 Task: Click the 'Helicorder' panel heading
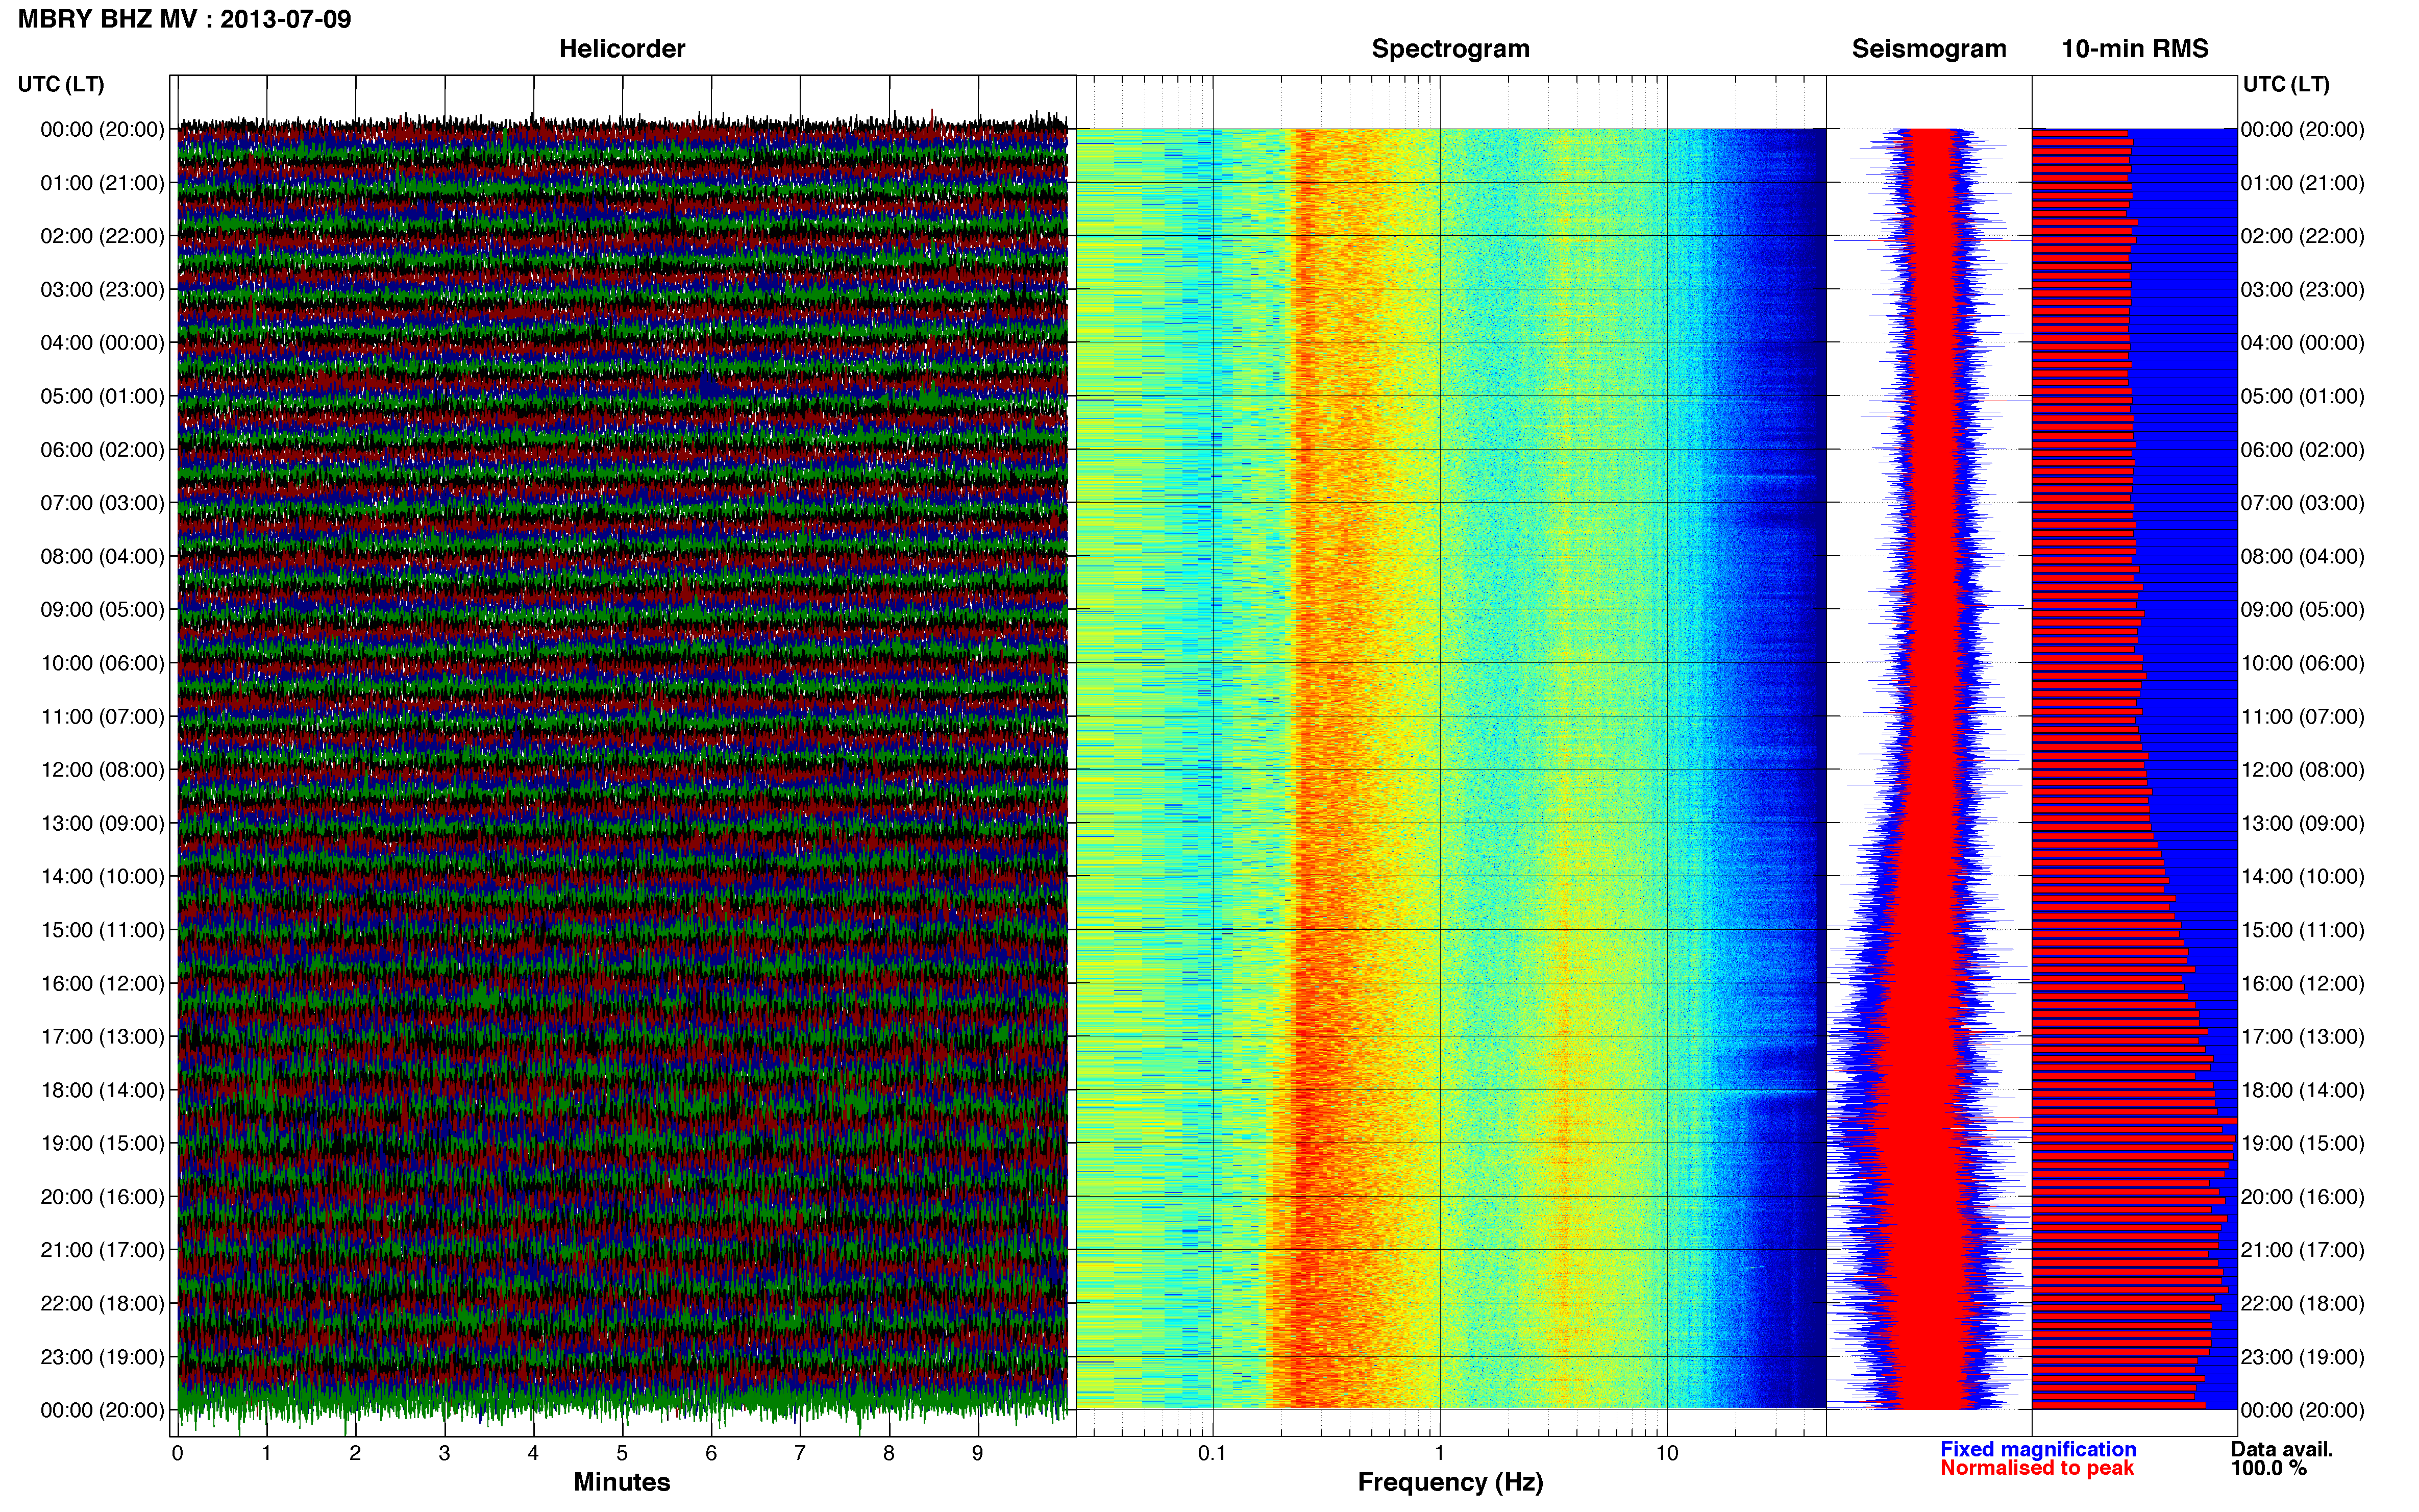click(x=622, y=49)
